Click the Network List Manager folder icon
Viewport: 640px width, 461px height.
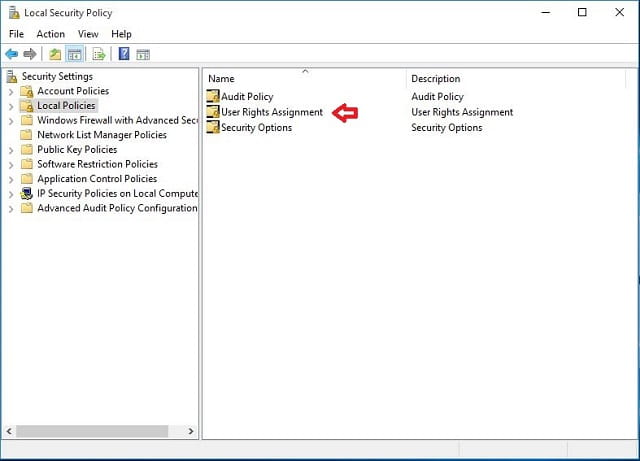(x=27, y=135)
